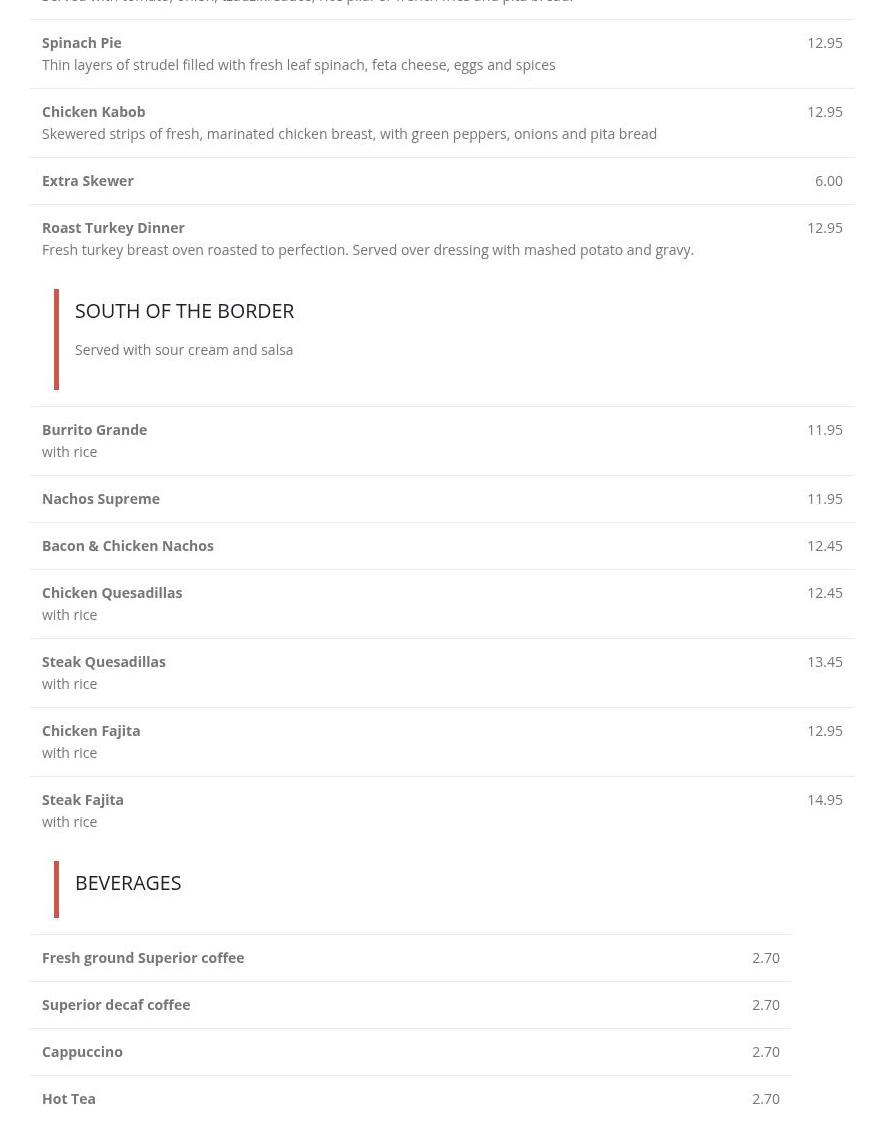Select Burrito Grande menu entry

point(95,430)
